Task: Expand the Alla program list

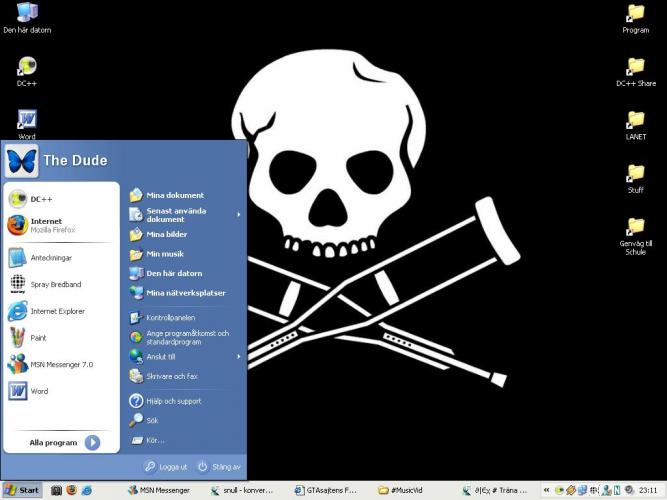Action: [x=64, y=442]
